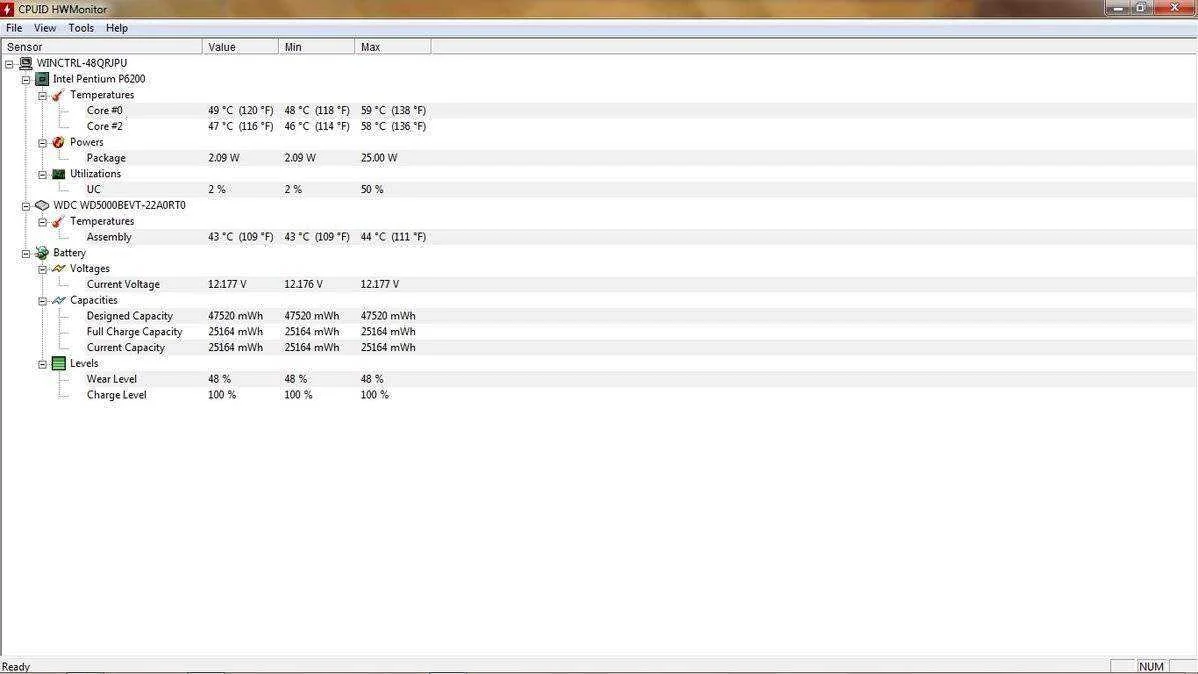
Task: Click Core #2 max 58 °C (136 °F)
Action: click(x=393, y=126)
